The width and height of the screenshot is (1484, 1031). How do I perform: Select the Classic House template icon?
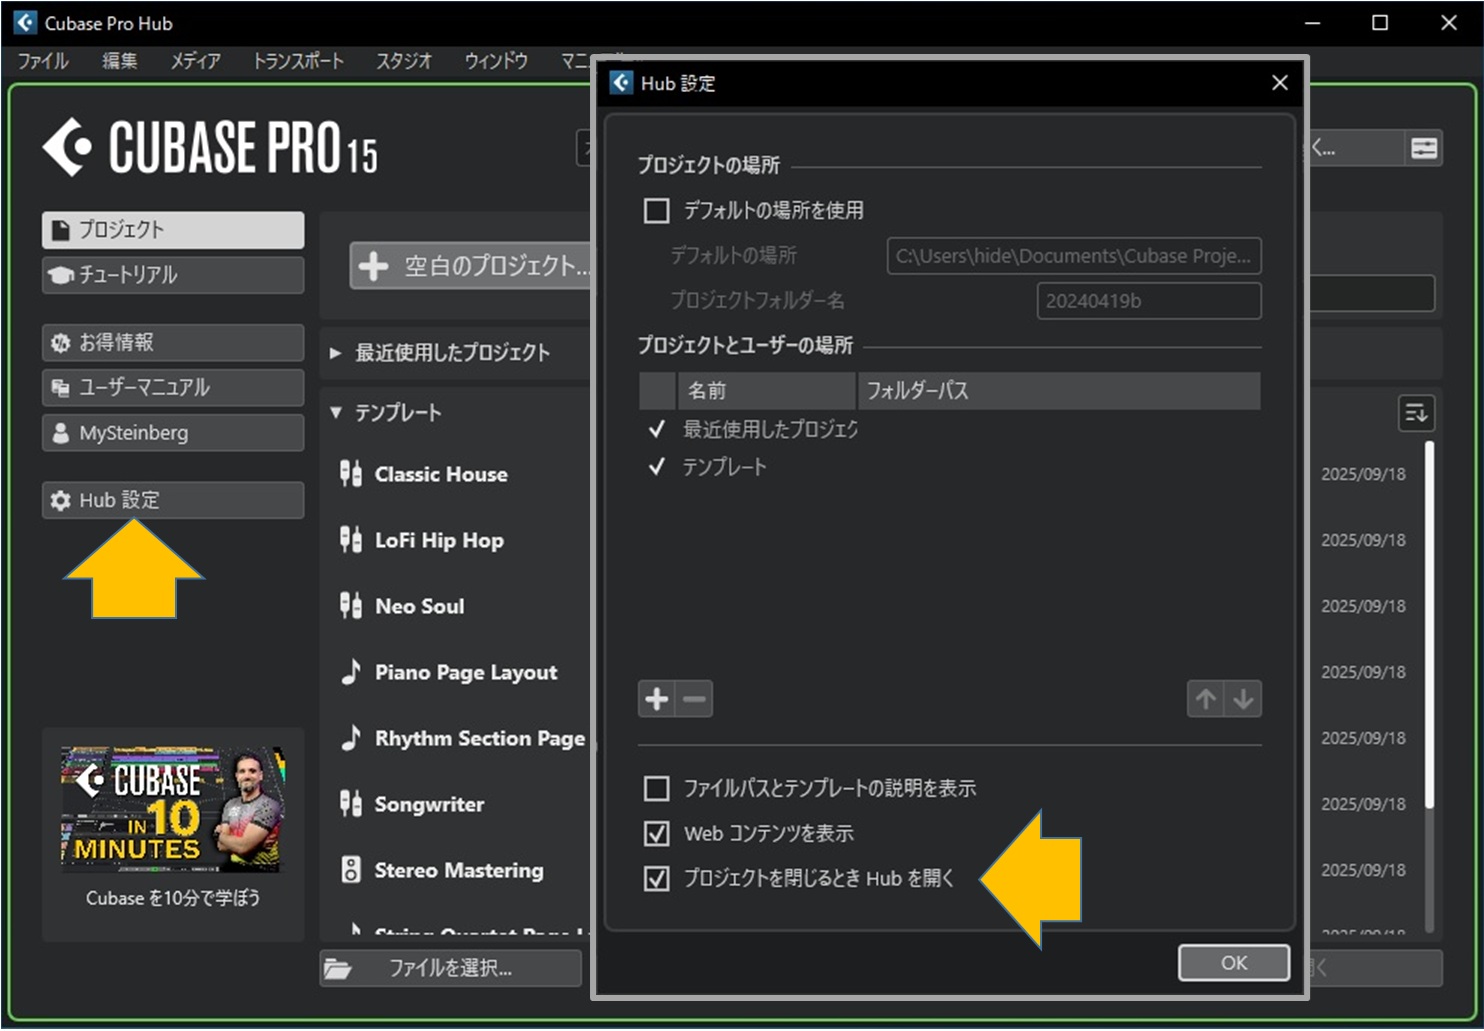click(x=351, y=473)
